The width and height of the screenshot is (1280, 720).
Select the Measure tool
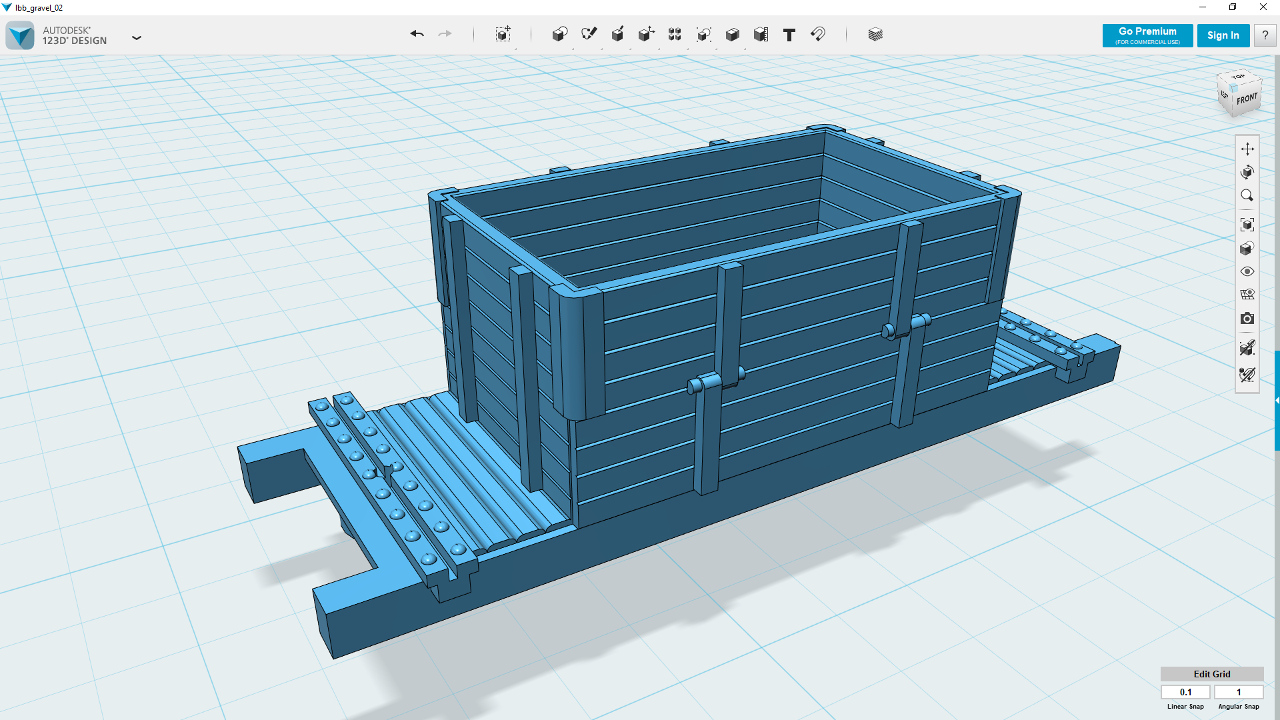coord(761,34)
